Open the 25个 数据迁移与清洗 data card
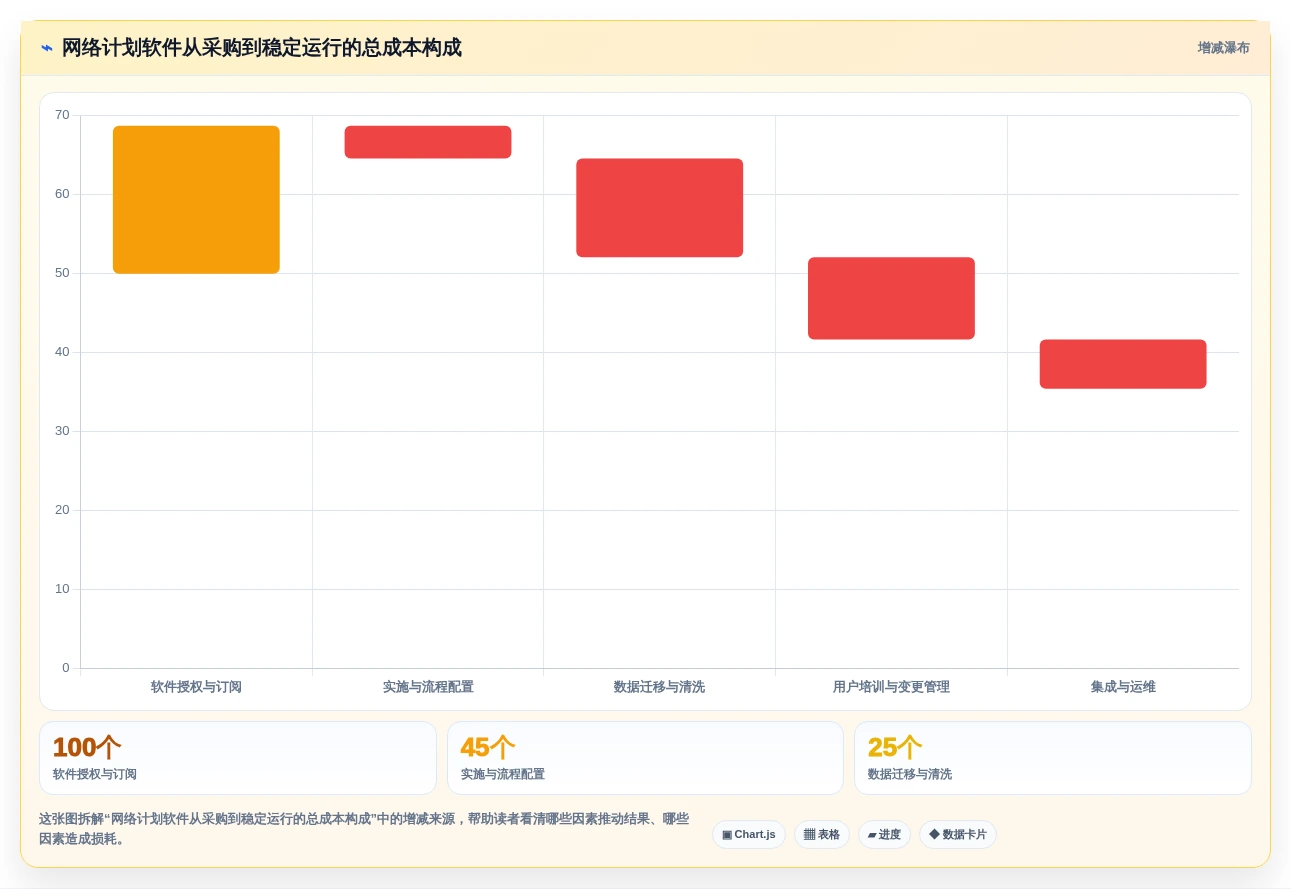Image resolution: width=1291 pixels, height=889 pixels. click(1052, 758)
